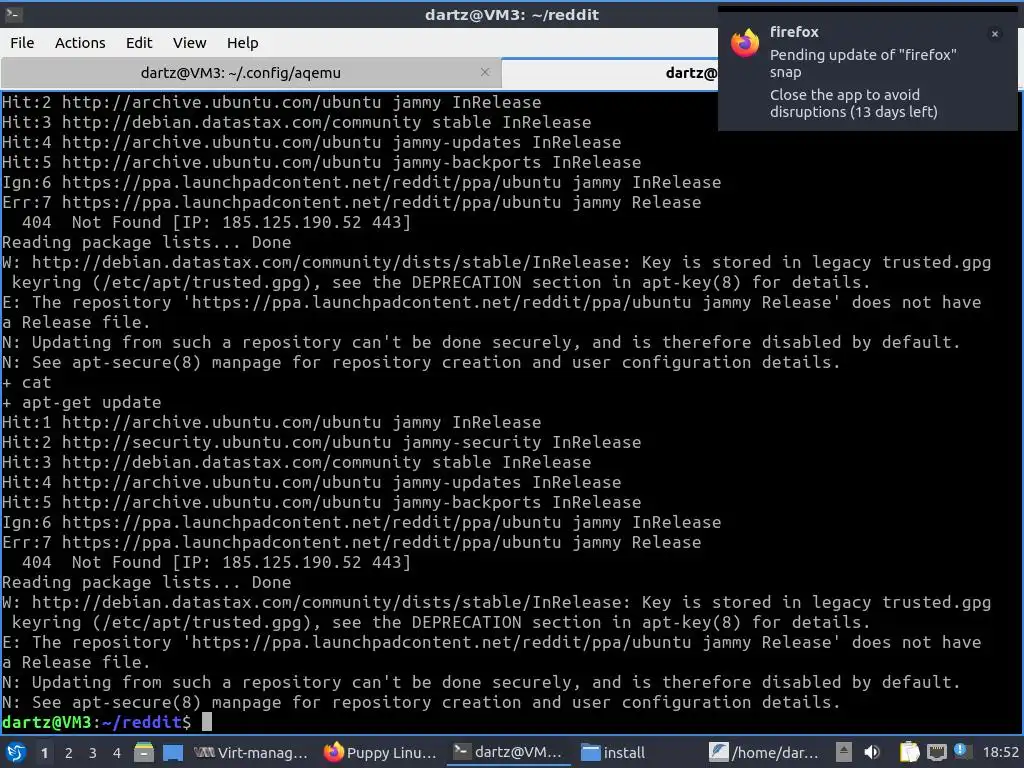Open the clipboard manager tray icon
This screenshot has width=1024, height=768.
[x=909, y=752]
